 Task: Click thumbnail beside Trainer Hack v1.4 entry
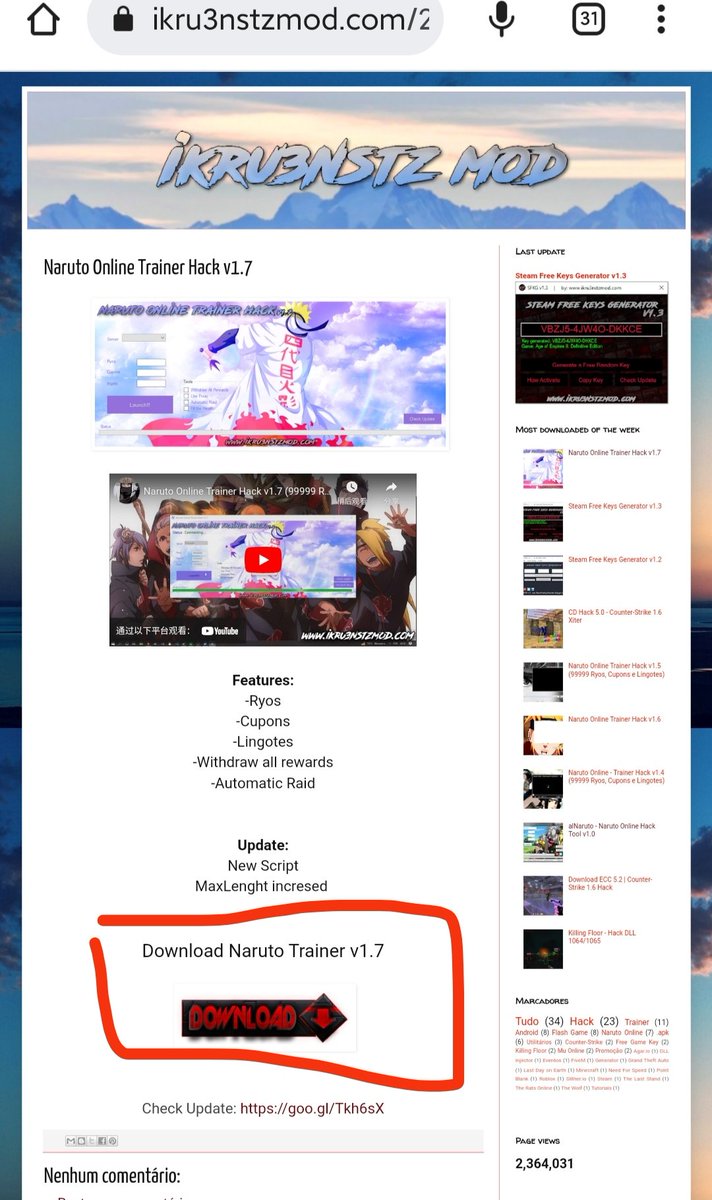543,788
